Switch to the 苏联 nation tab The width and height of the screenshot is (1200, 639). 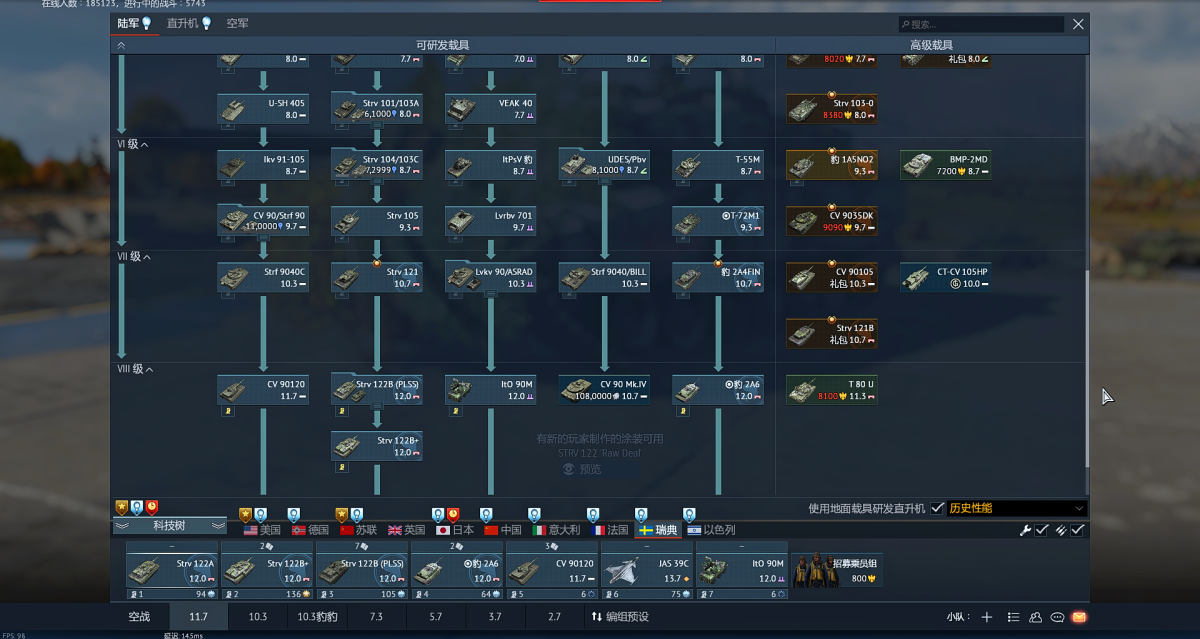pos(360,530)
